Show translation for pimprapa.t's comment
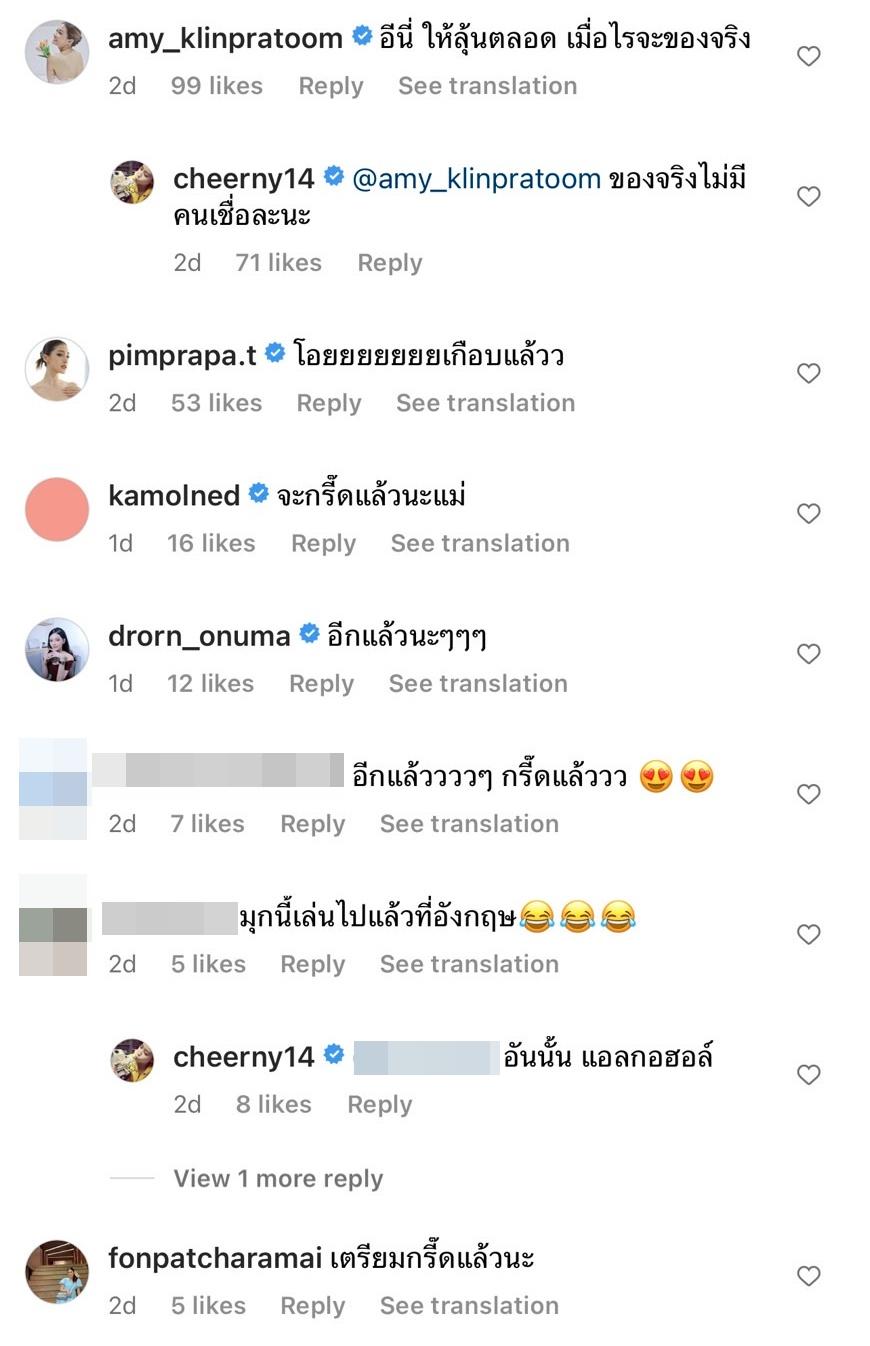 click(485, 403)
